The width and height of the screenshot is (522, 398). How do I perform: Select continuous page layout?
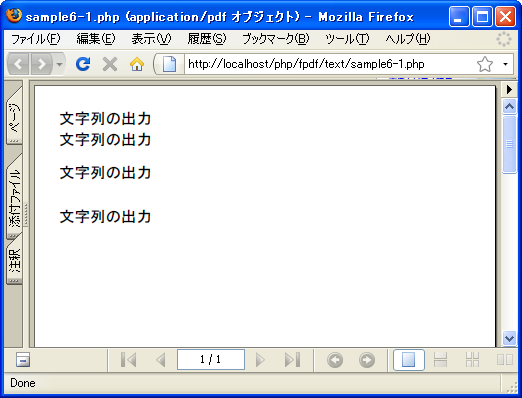coord(440,360)
